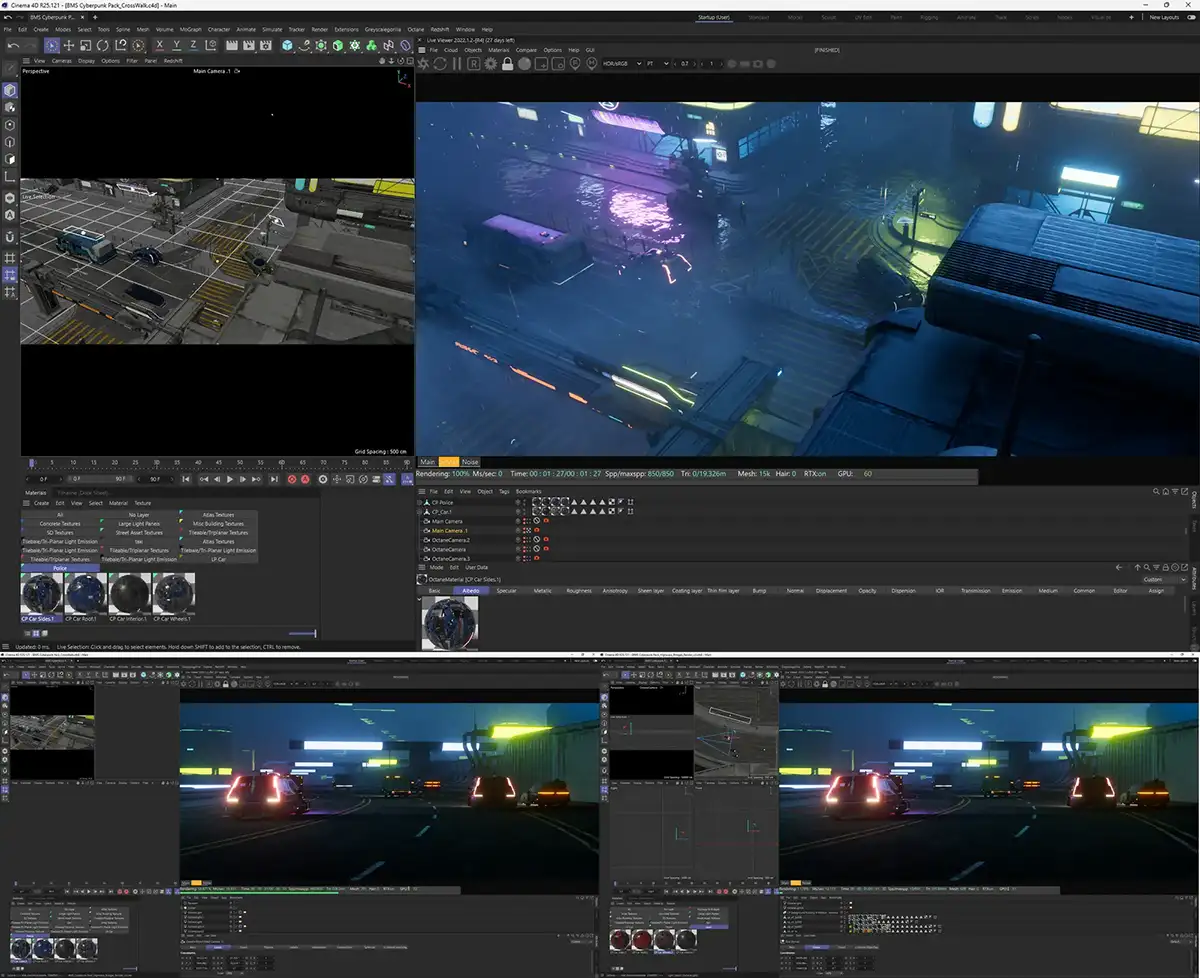Click the Live Viewer lock resolution icon
The height and width of the screenshot is (978, 1200).
point(507,64)
